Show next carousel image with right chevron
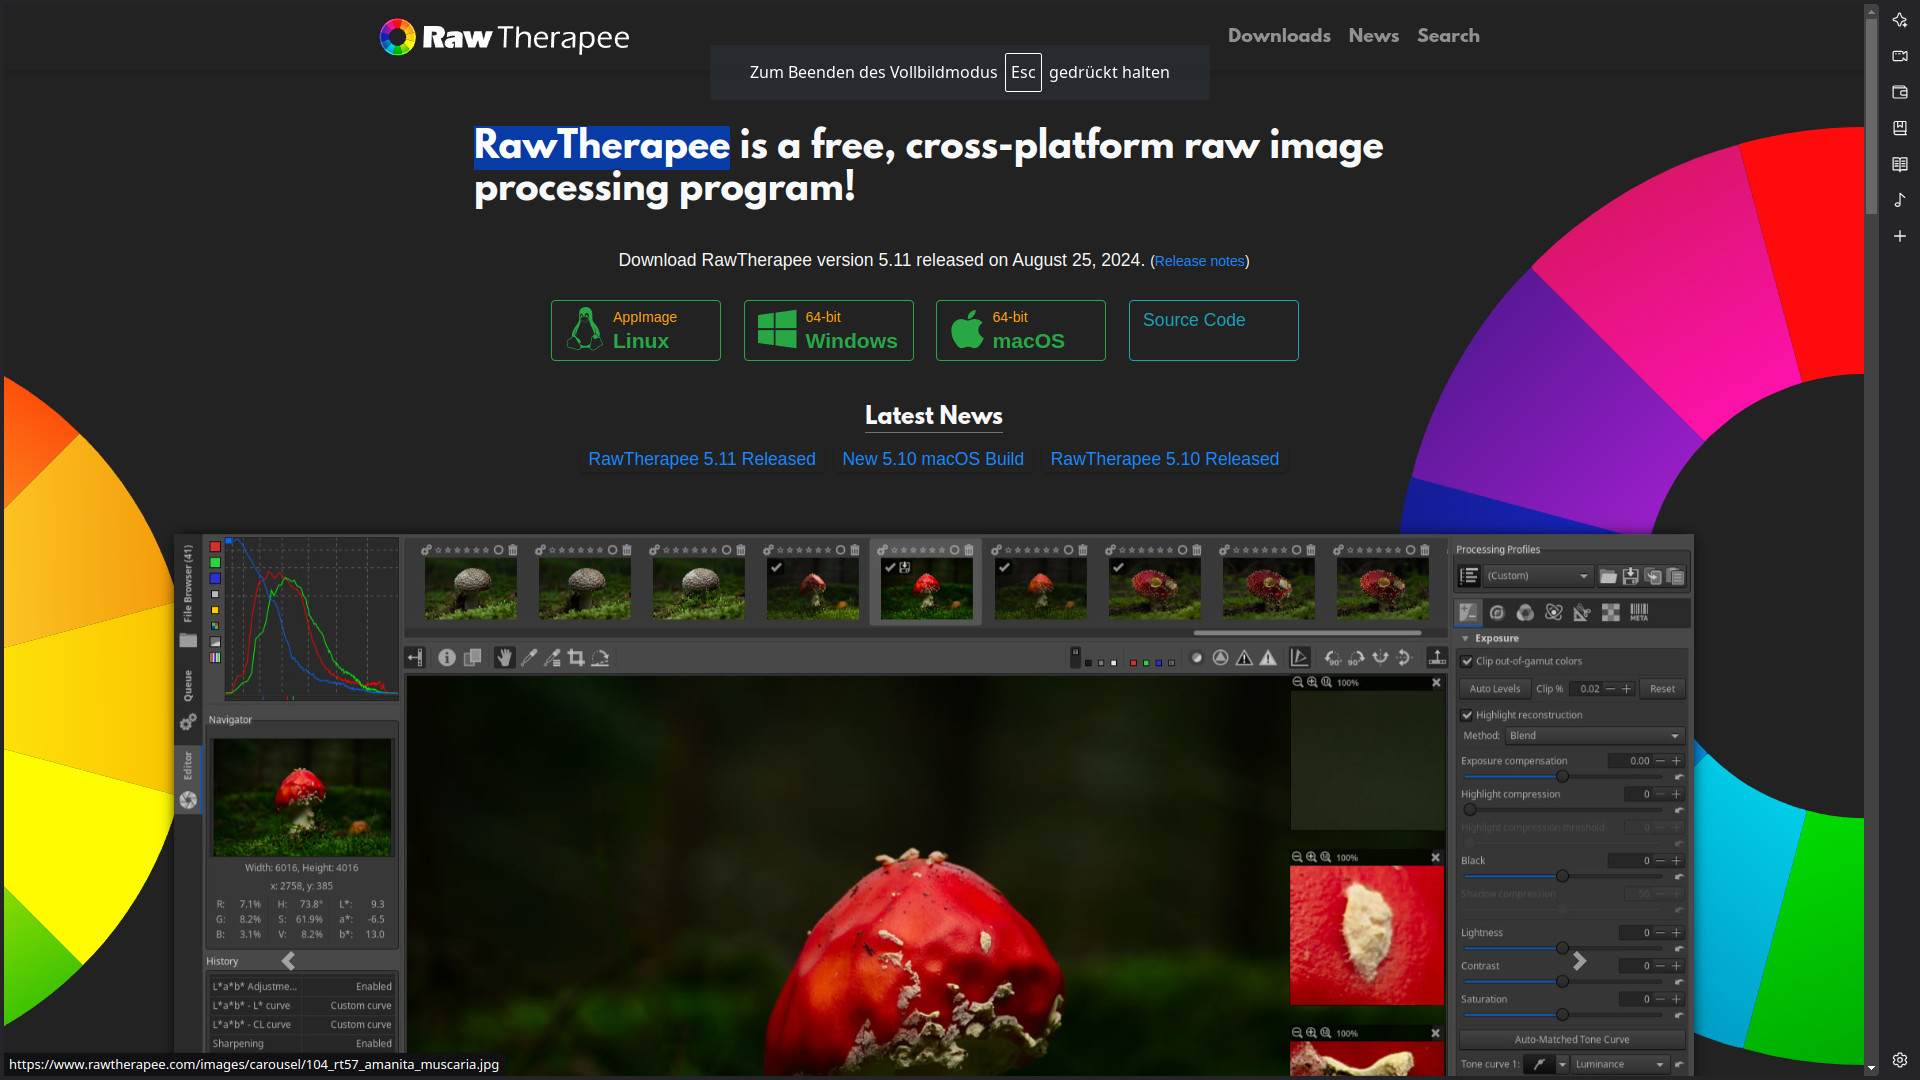 tap(1579, 961)
